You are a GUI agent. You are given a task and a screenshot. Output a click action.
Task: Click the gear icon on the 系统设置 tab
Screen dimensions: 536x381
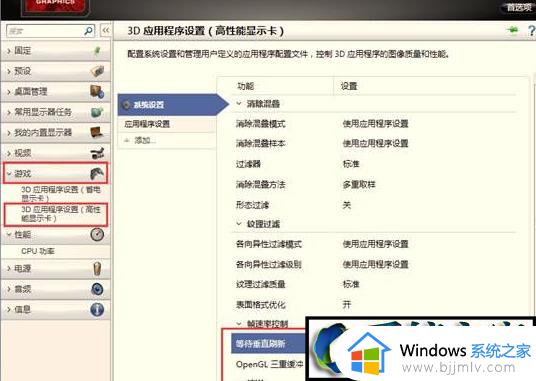[x=126, y=105]
